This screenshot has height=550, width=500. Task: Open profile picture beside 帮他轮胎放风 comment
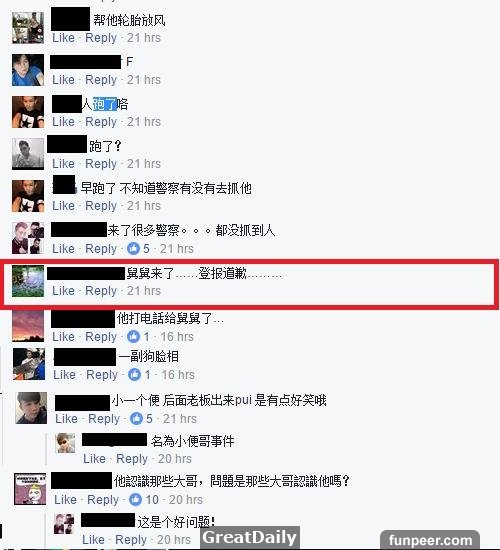click(28, 28)
